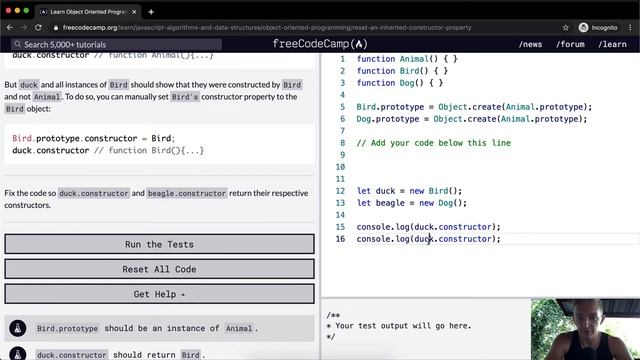Click flask icon beside duck.constructor test
Viewport: 640px width, 360px height.
point(18,354)
